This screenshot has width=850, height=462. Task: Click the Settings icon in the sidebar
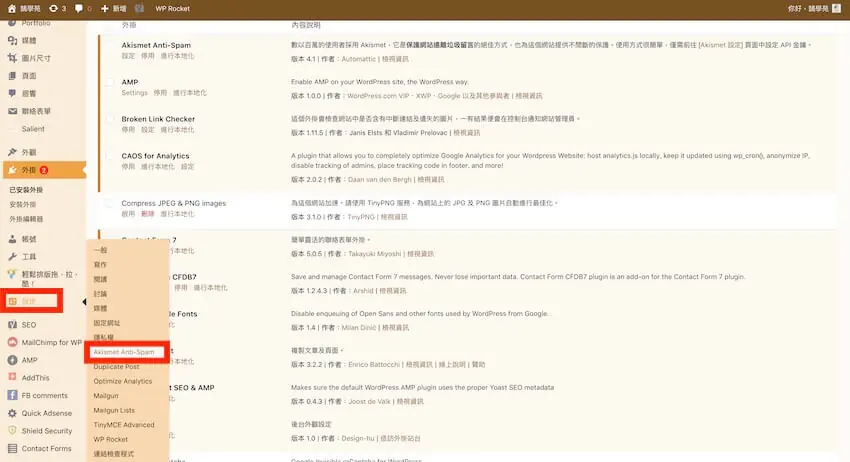click(12, 301)
